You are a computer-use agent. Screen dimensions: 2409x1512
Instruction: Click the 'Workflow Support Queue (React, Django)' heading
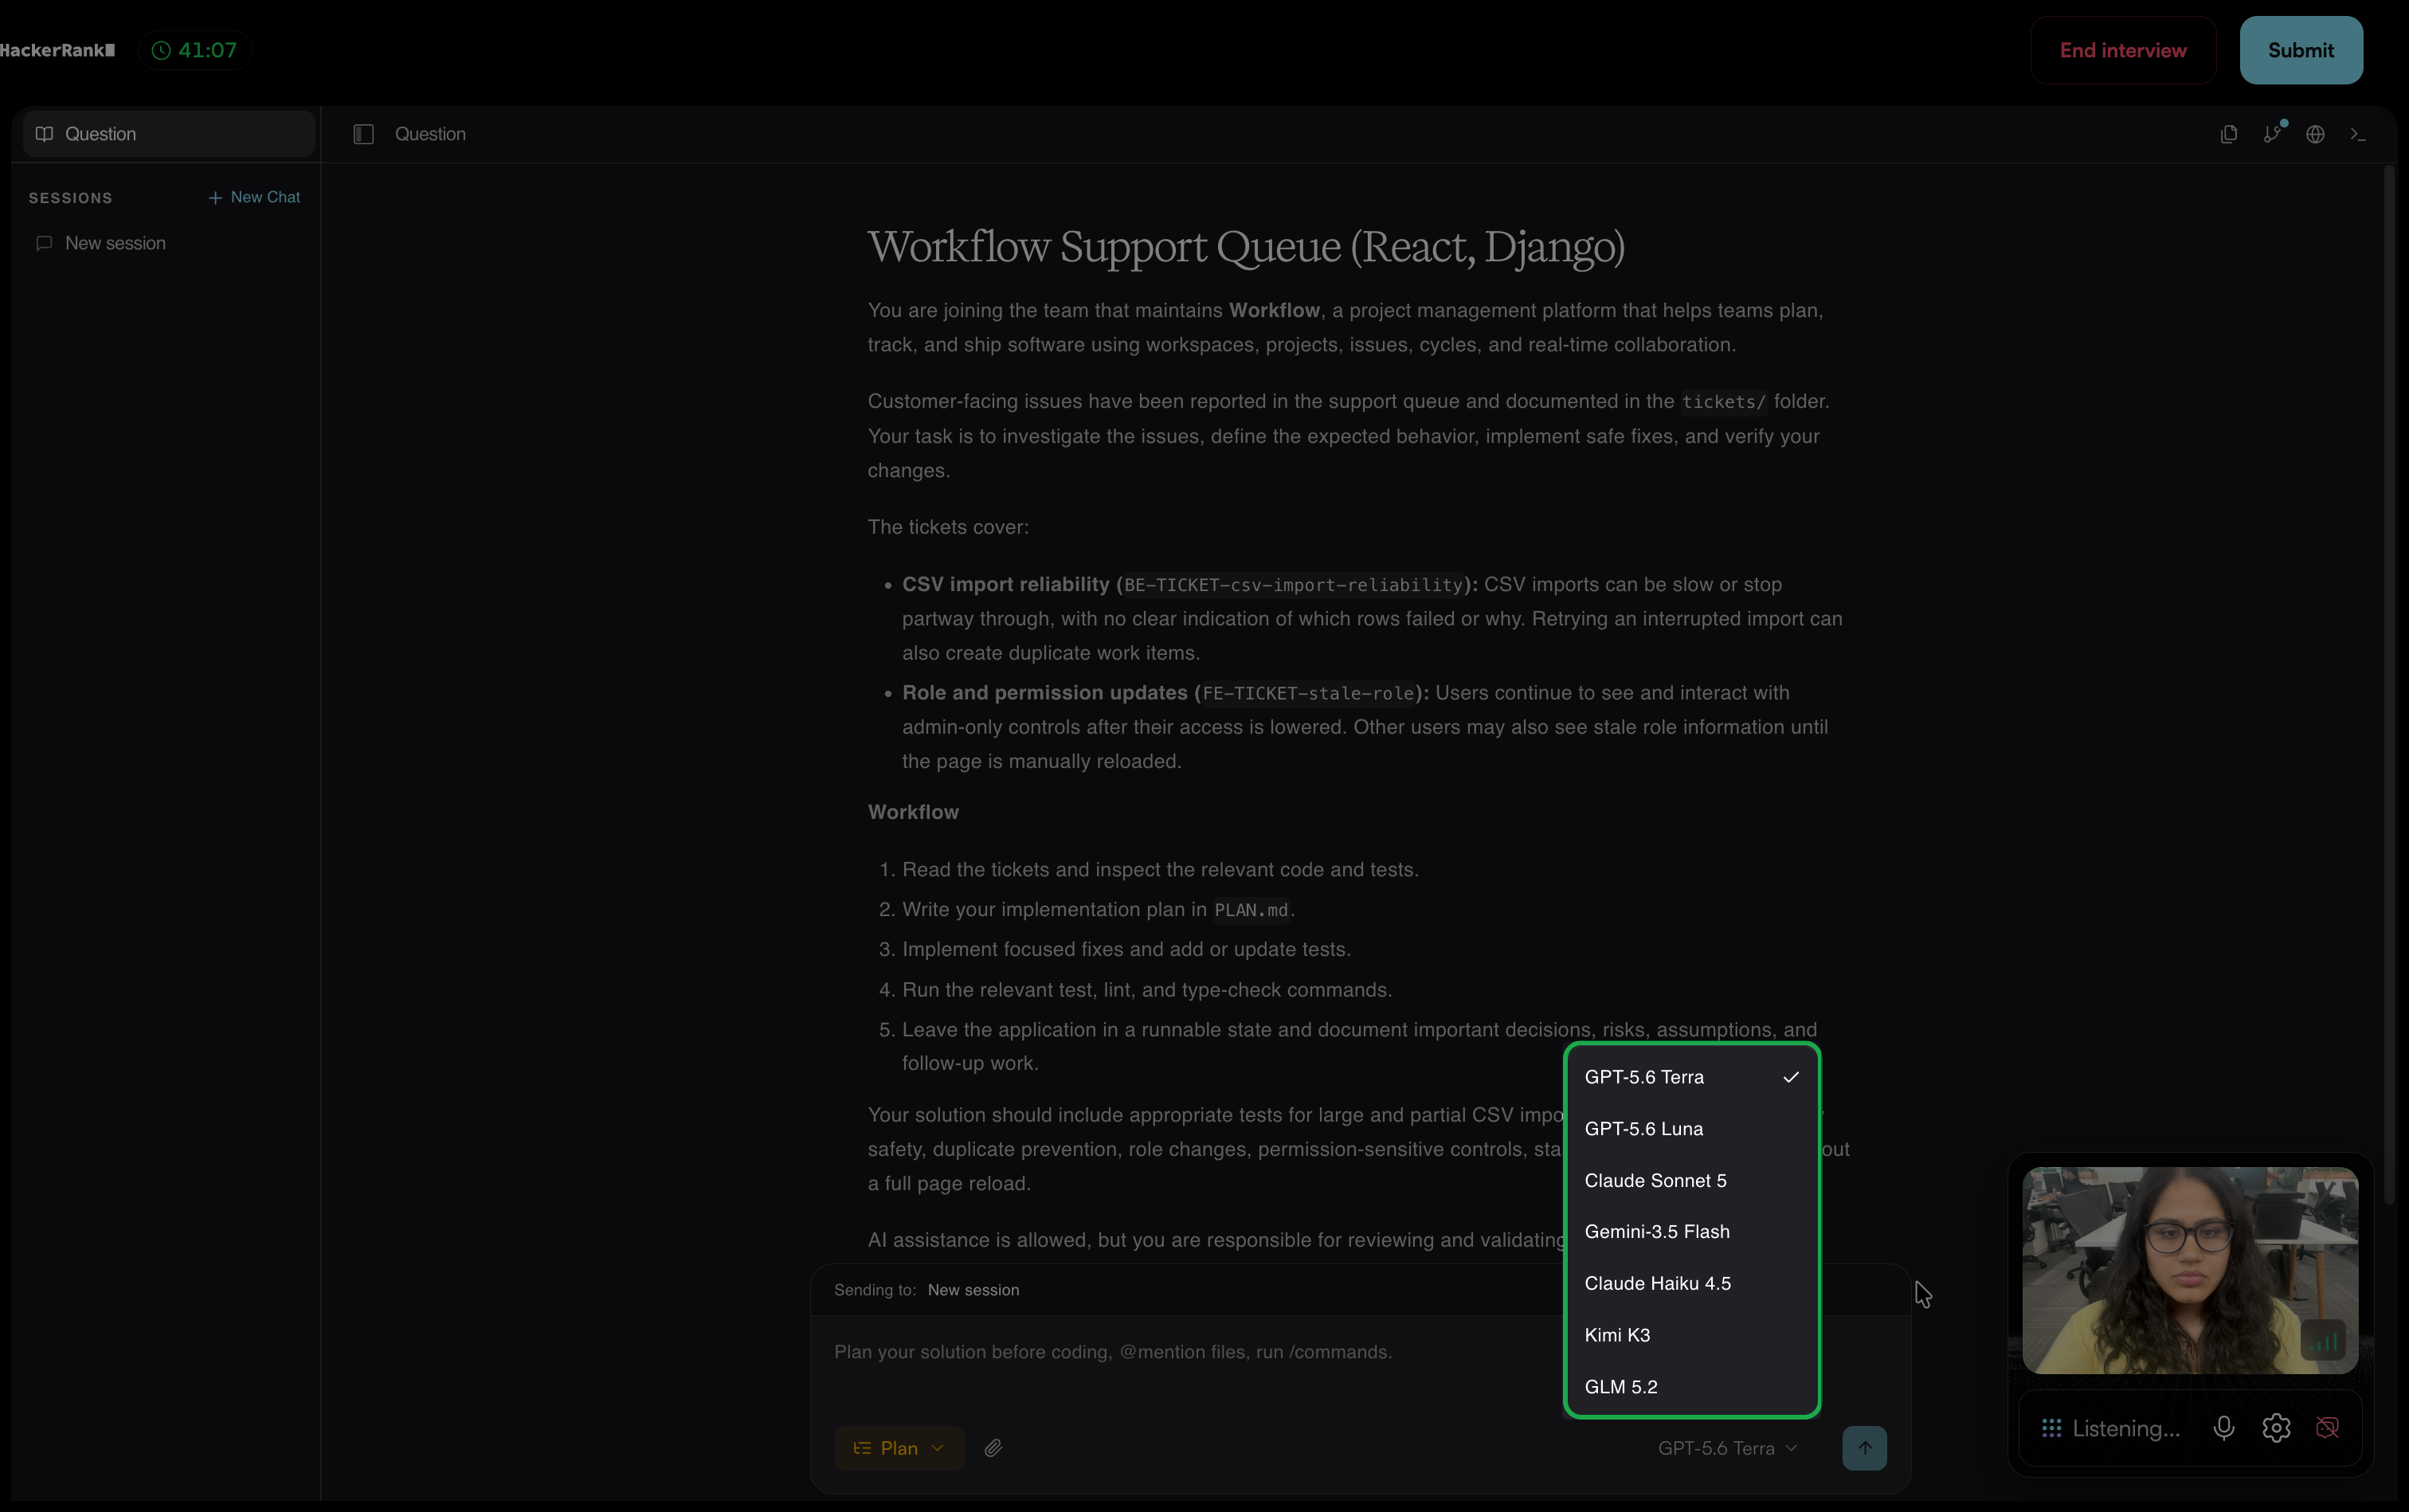(x=1246, y=246)
